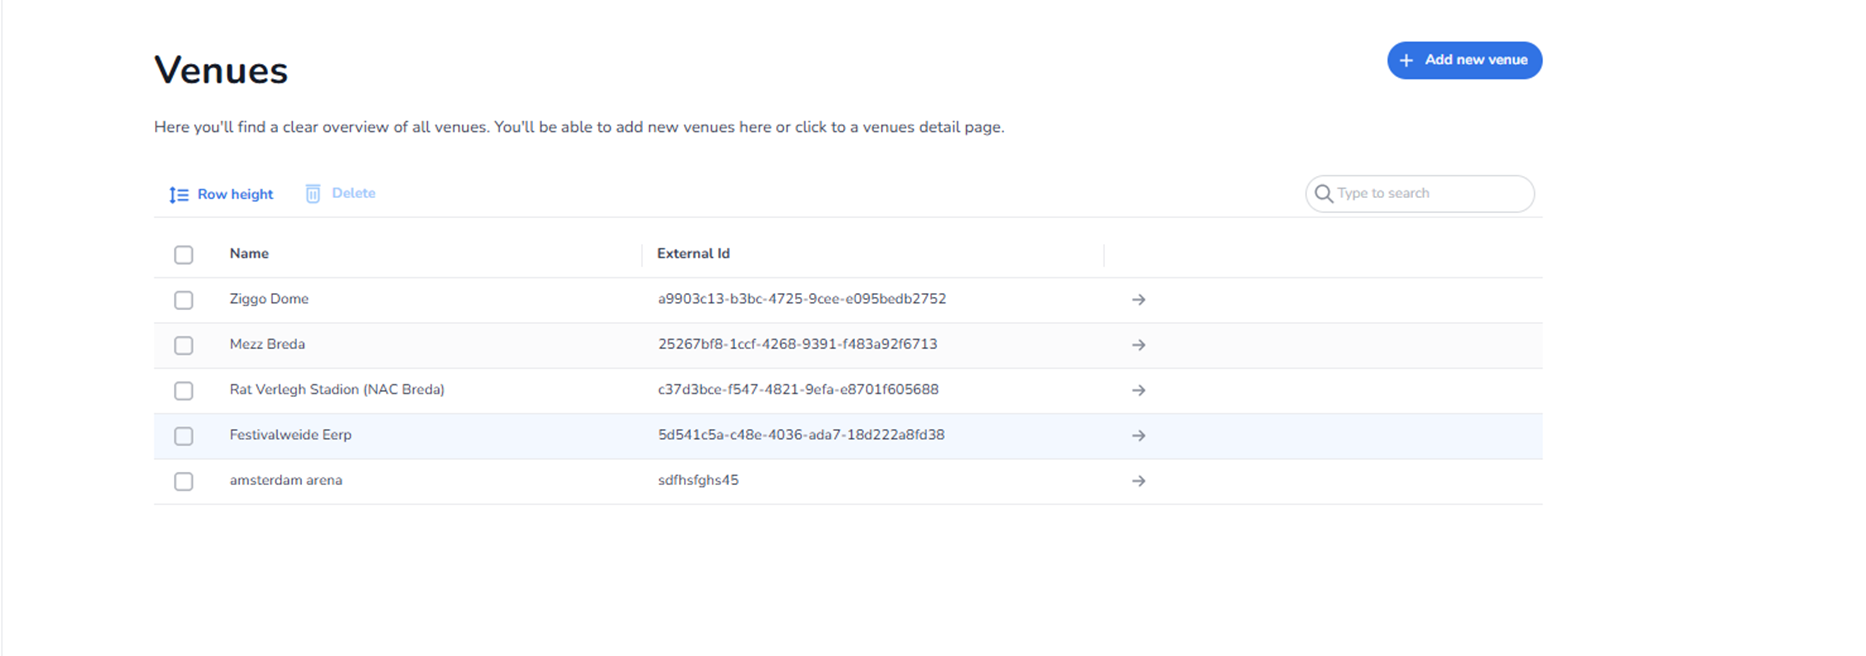This screenshot has height=656, width=1866.
Task: Sort by the External Id column header
Action: point(693,254)
